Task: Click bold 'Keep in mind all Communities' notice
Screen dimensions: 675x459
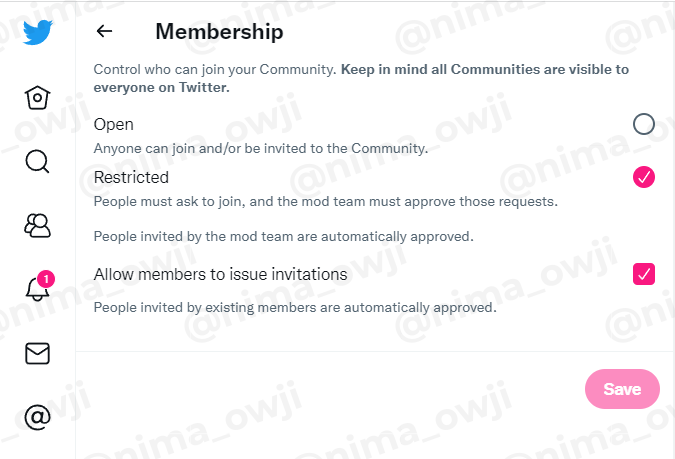Action: 361,78
